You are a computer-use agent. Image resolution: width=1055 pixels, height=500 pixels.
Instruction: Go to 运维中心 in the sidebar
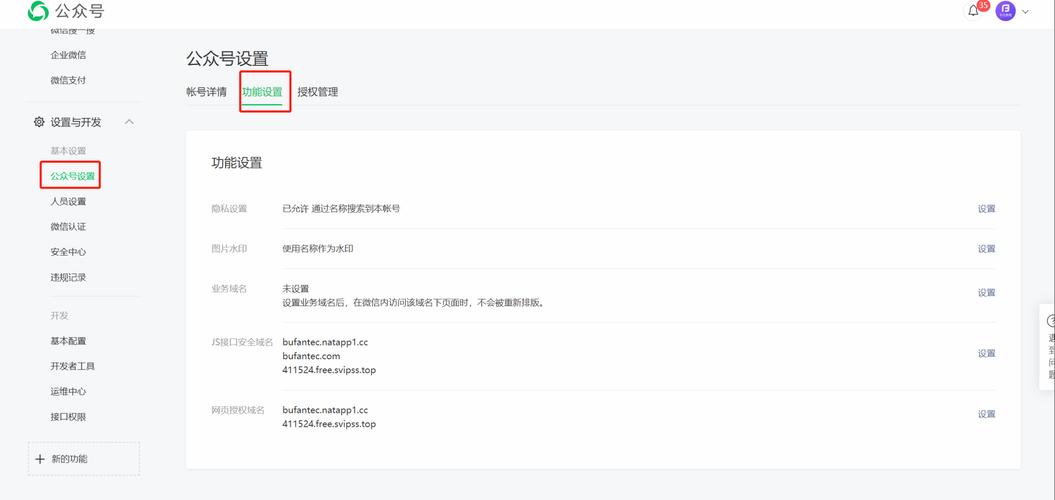[68, 392]
